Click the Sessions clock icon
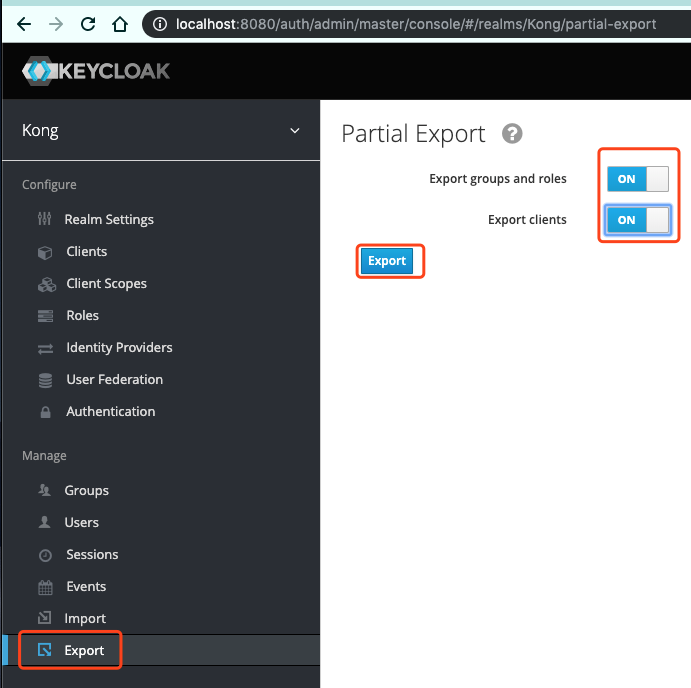 tap(45, 555)
